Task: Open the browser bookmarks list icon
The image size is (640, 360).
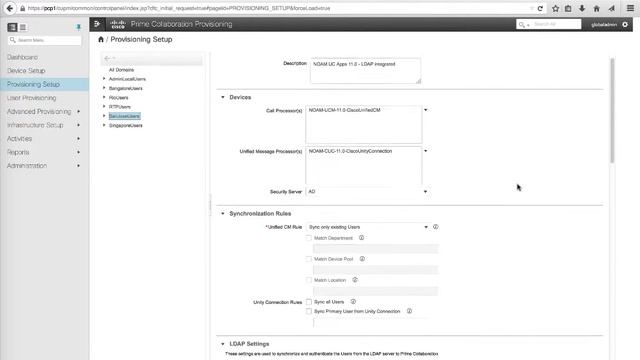Action: click(568, 8)
